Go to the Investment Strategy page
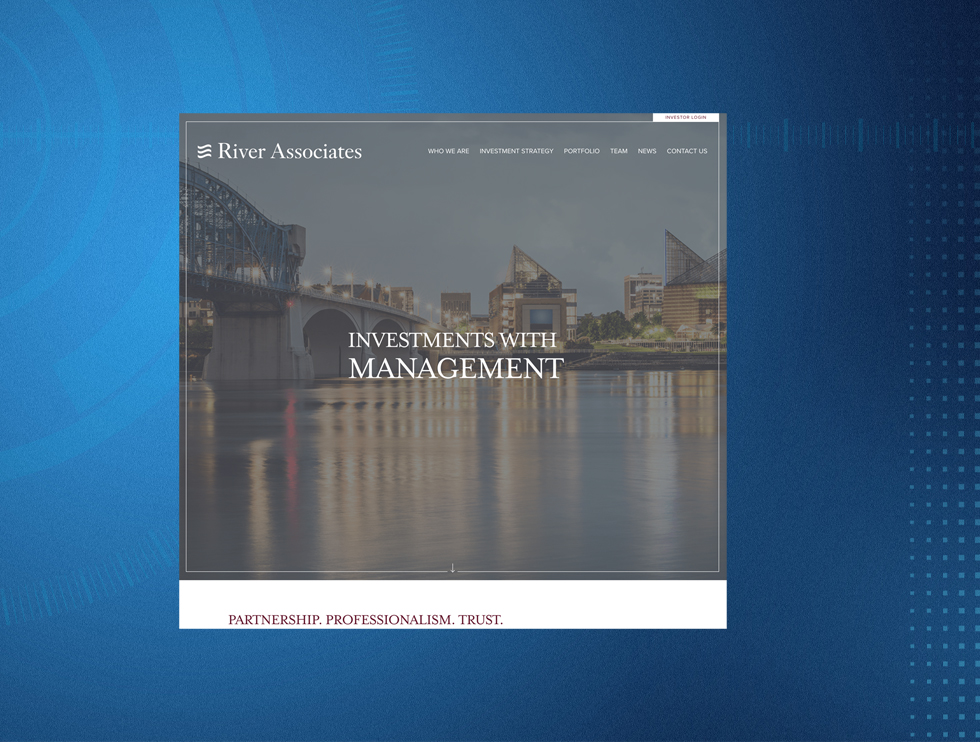The width and height of the screenshot is (980, 742). 516,151
